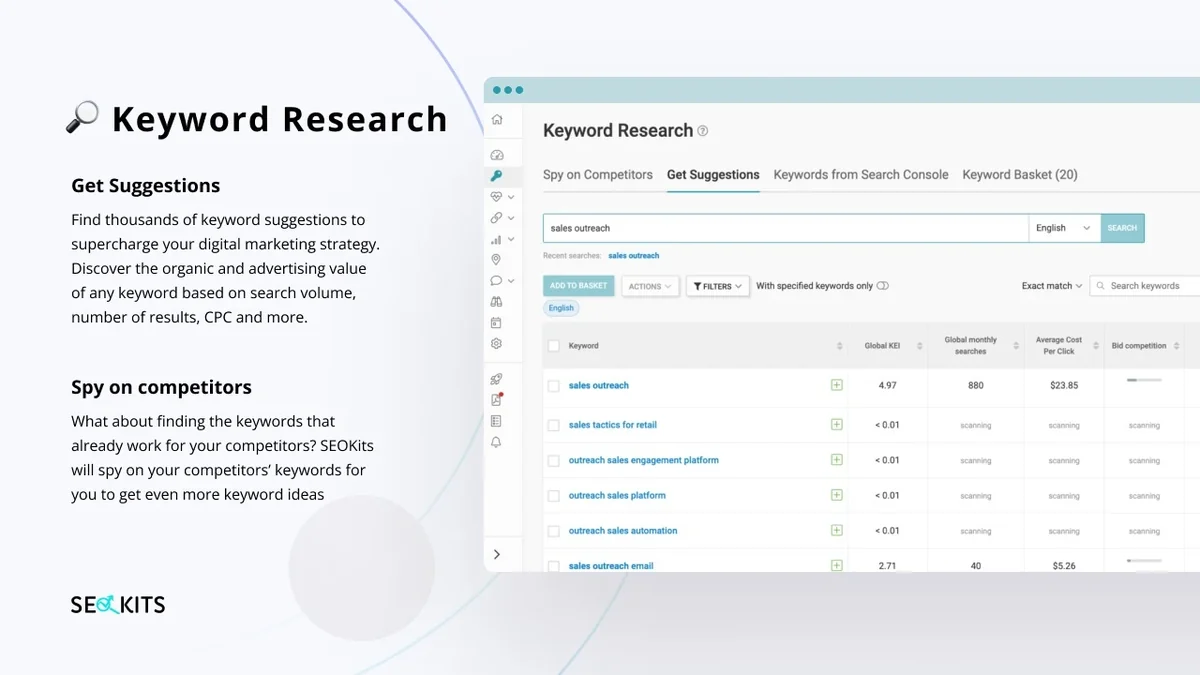Image resolution: width=1200 pixels, height=675 pixels.
Task: Click the binoculars icon in sidebar
Action: 497,302
